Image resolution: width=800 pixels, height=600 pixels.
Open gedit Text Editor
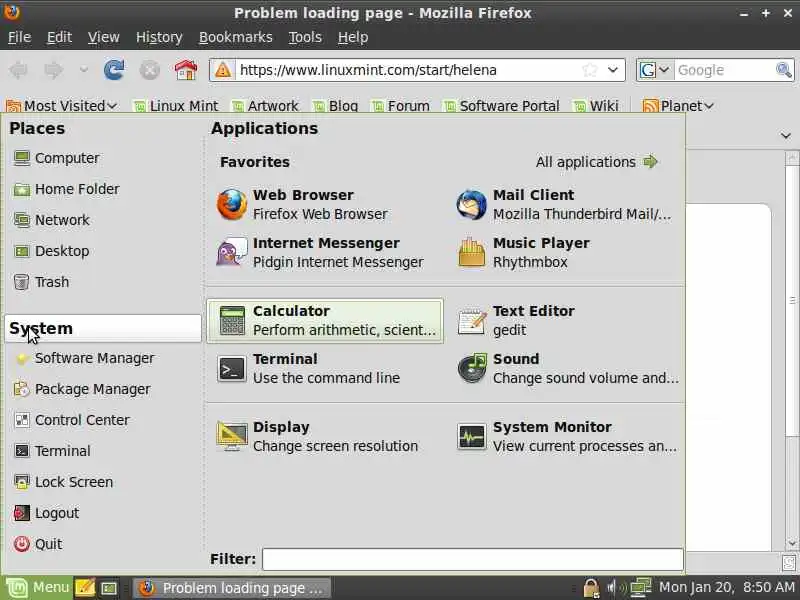pyautogui.click(x=564, y=321)
